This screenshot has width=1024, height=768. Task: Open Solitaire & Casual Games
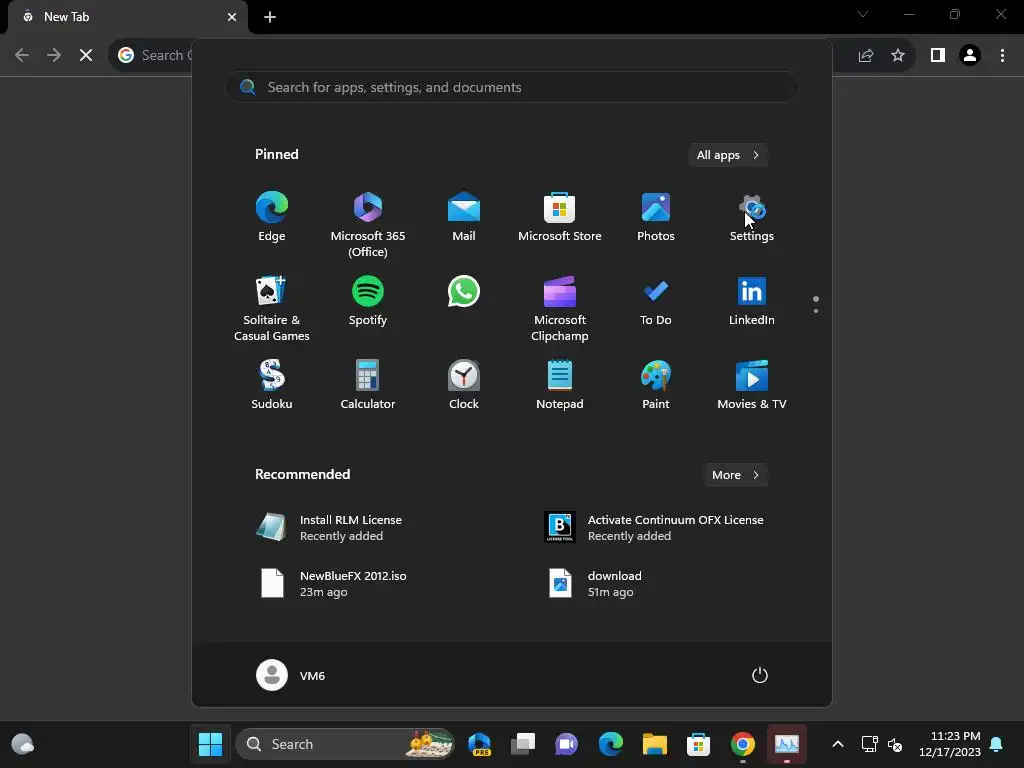(x=272, y=308)
